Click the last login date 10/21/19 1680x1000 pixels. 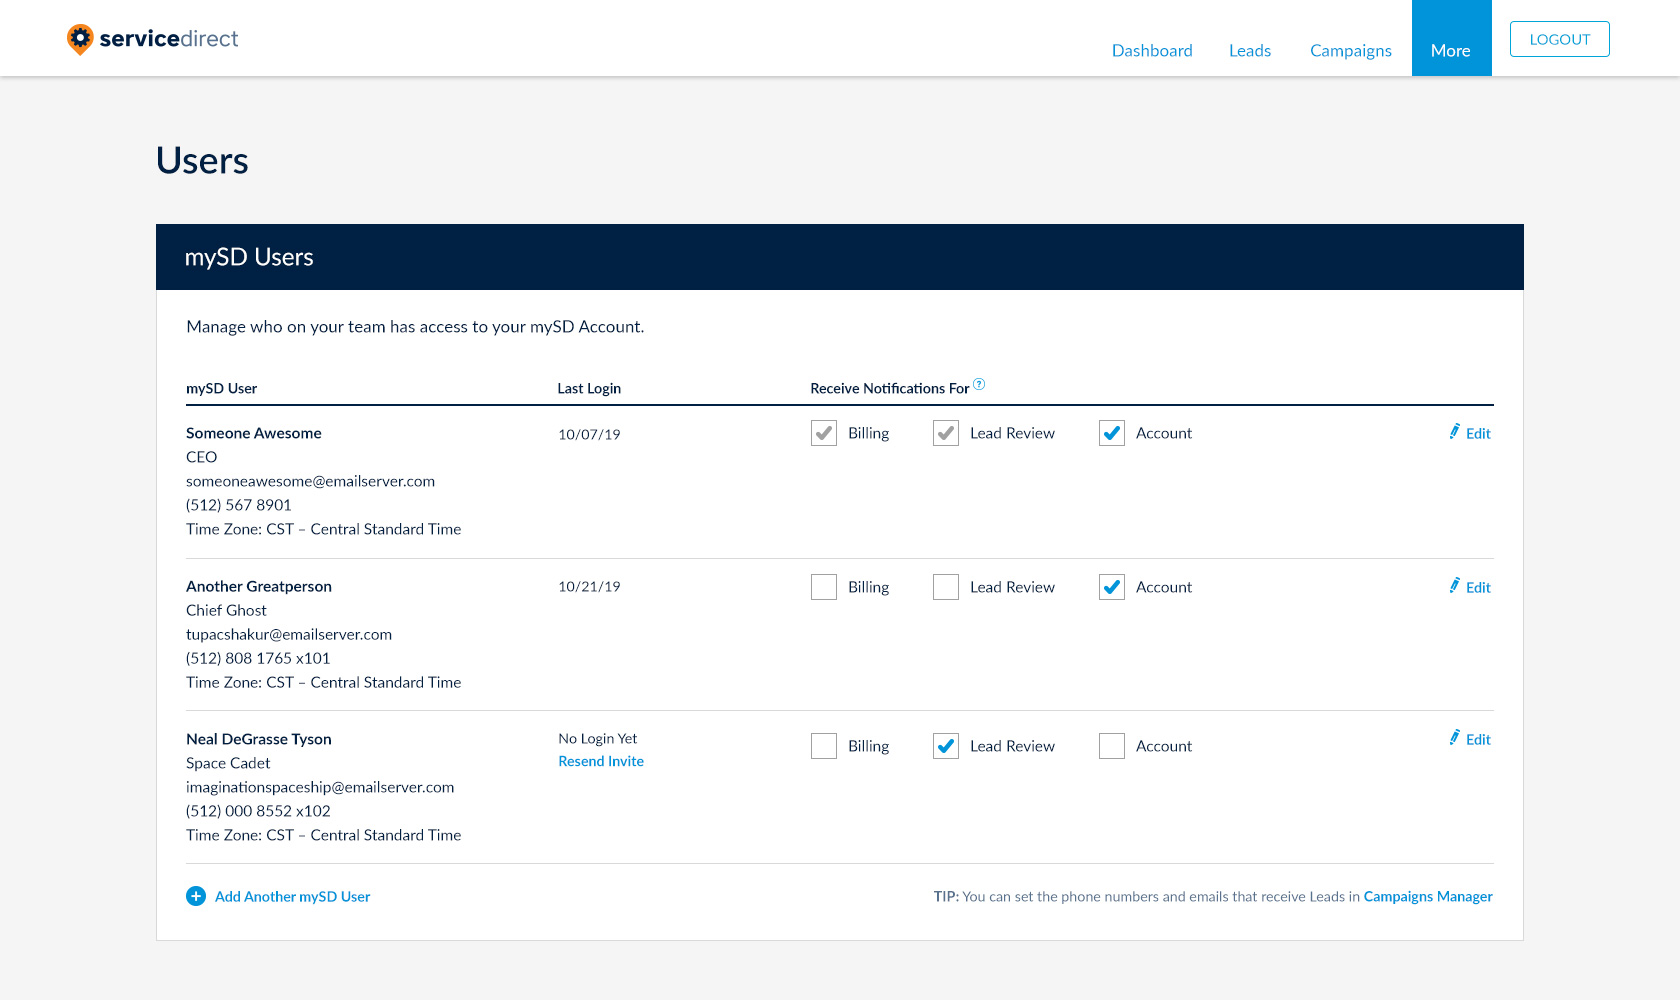pyautogui.click(x=589, y=586)
